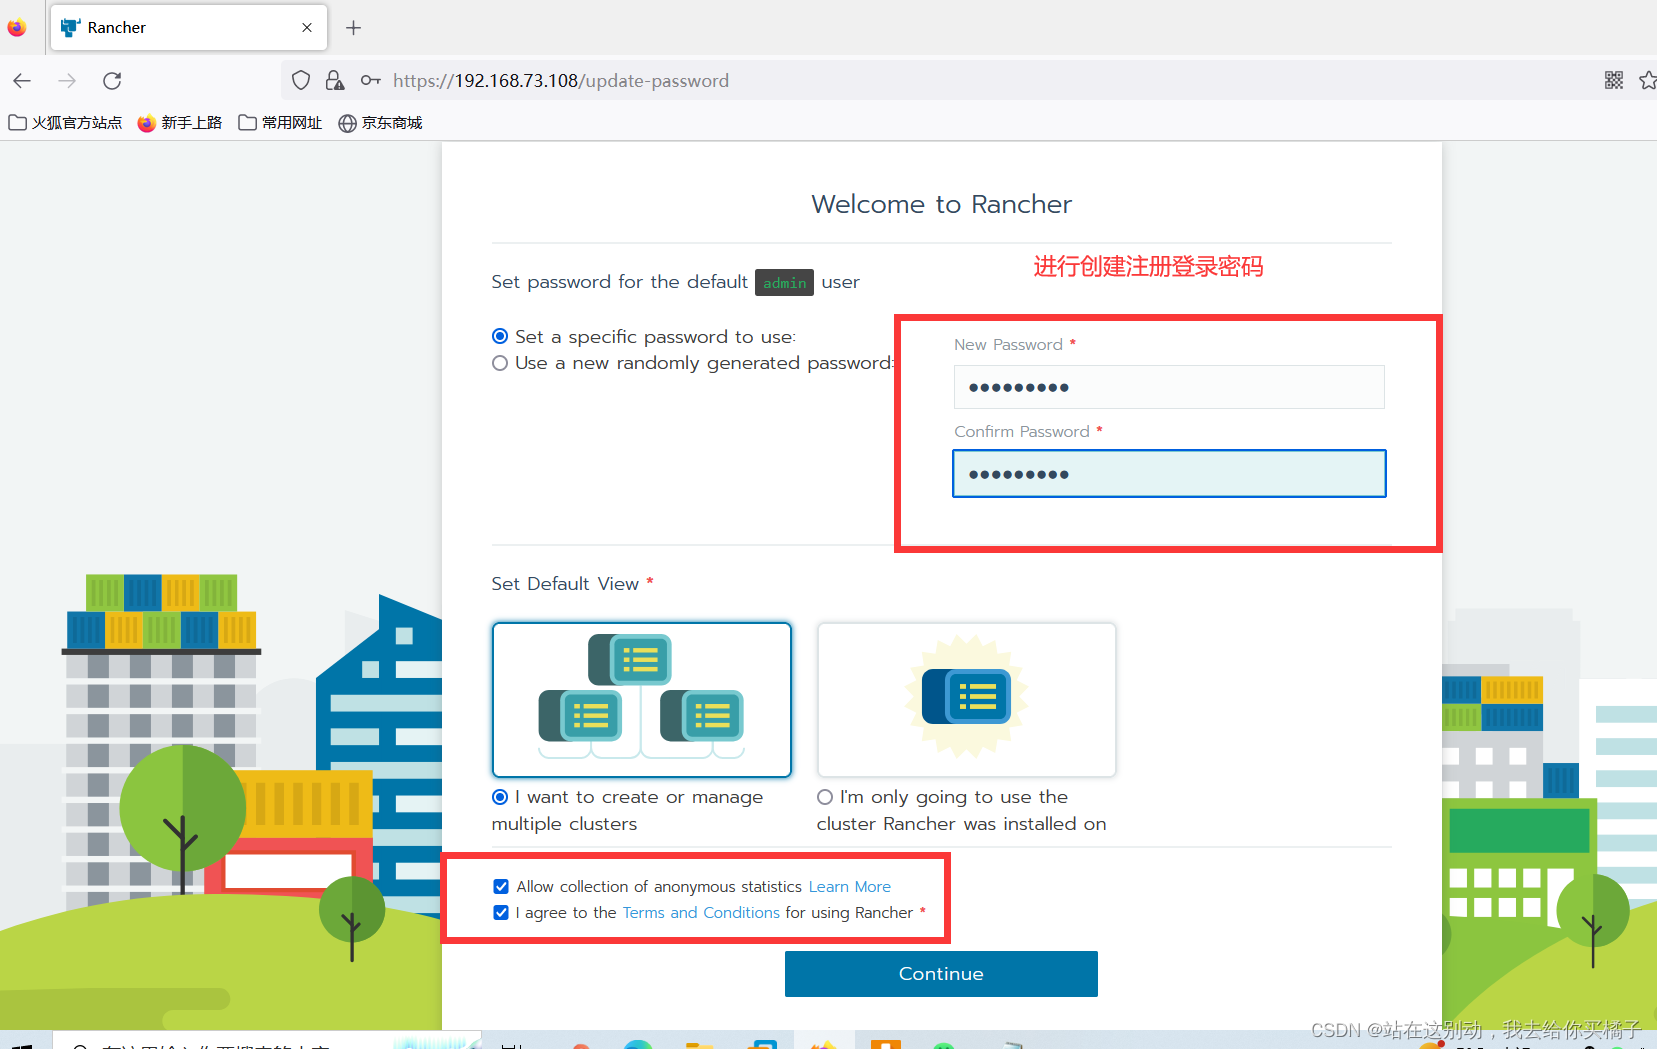Screen dimensions: 1657x1049
Task: Click the admin user label
Action: [784, 283]
